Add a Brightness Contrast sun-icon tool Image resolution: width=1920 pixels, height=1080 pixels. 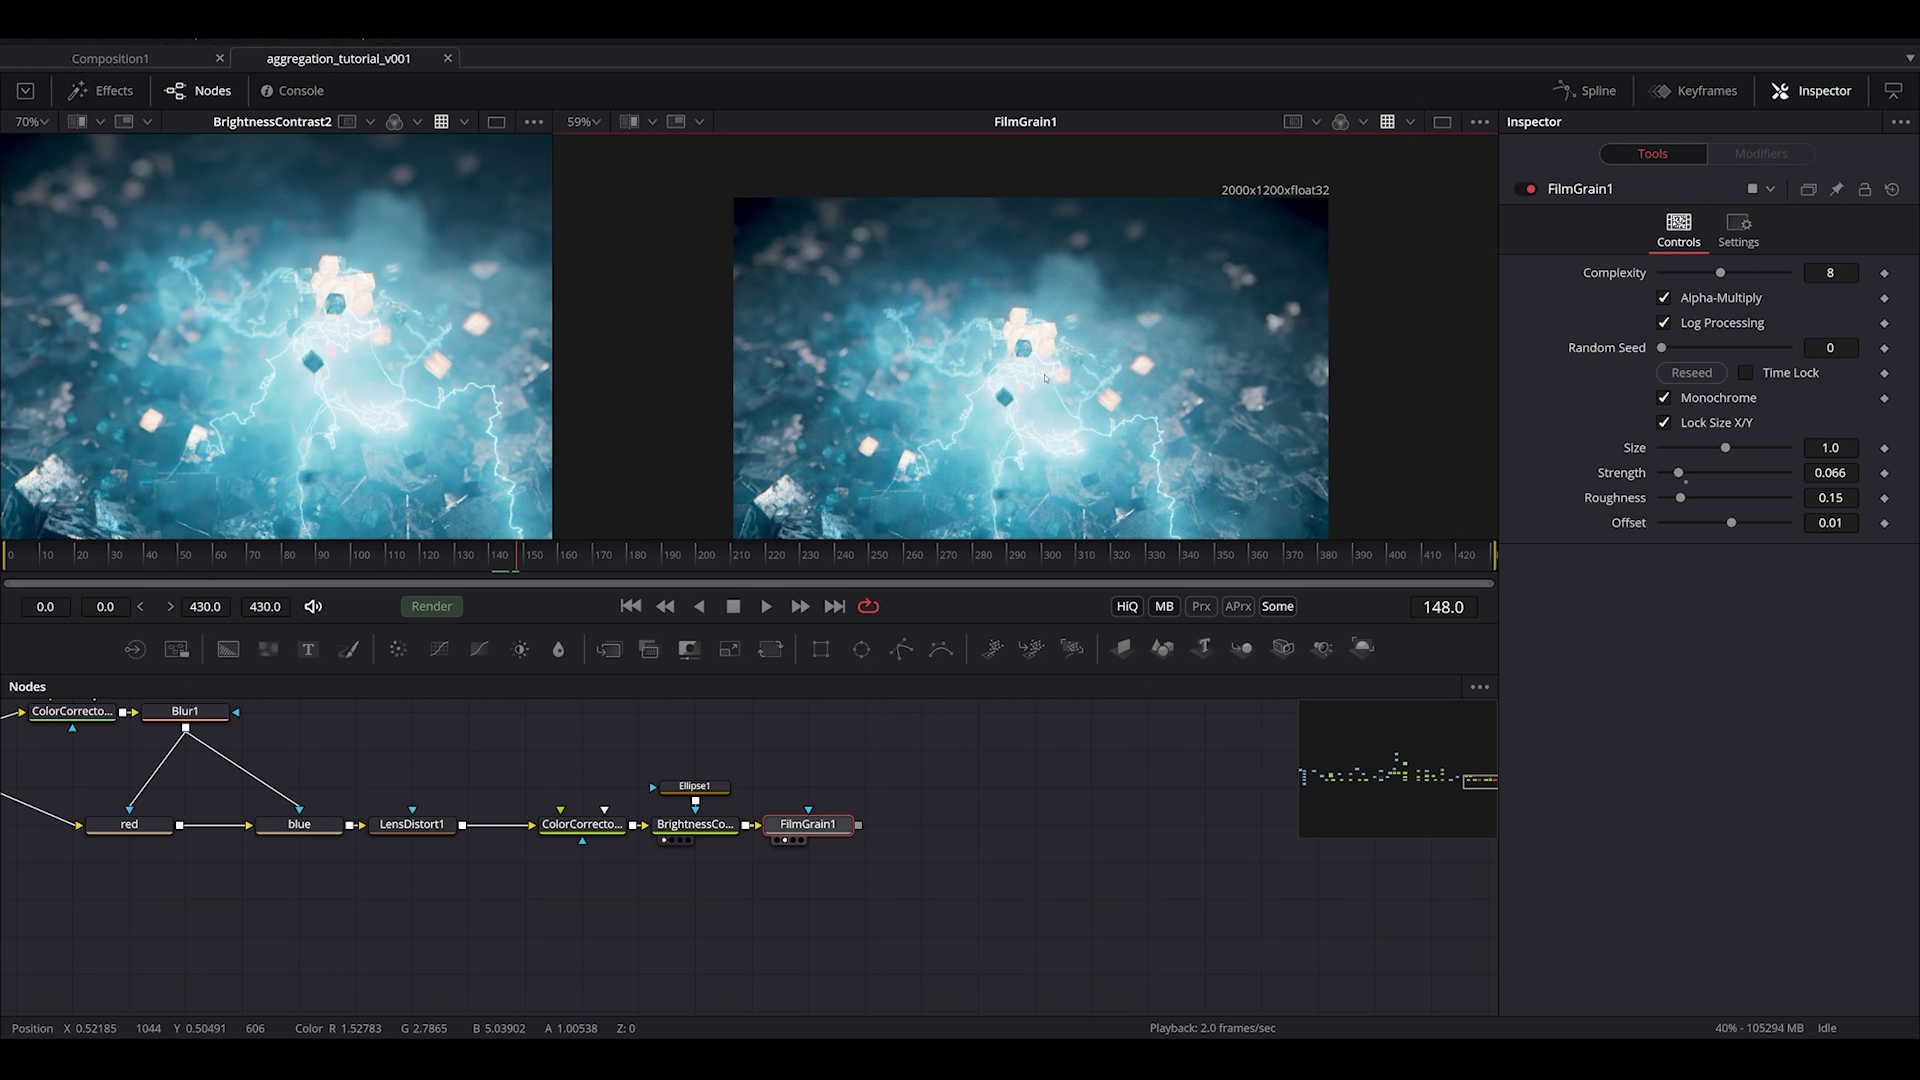(520, 649)
